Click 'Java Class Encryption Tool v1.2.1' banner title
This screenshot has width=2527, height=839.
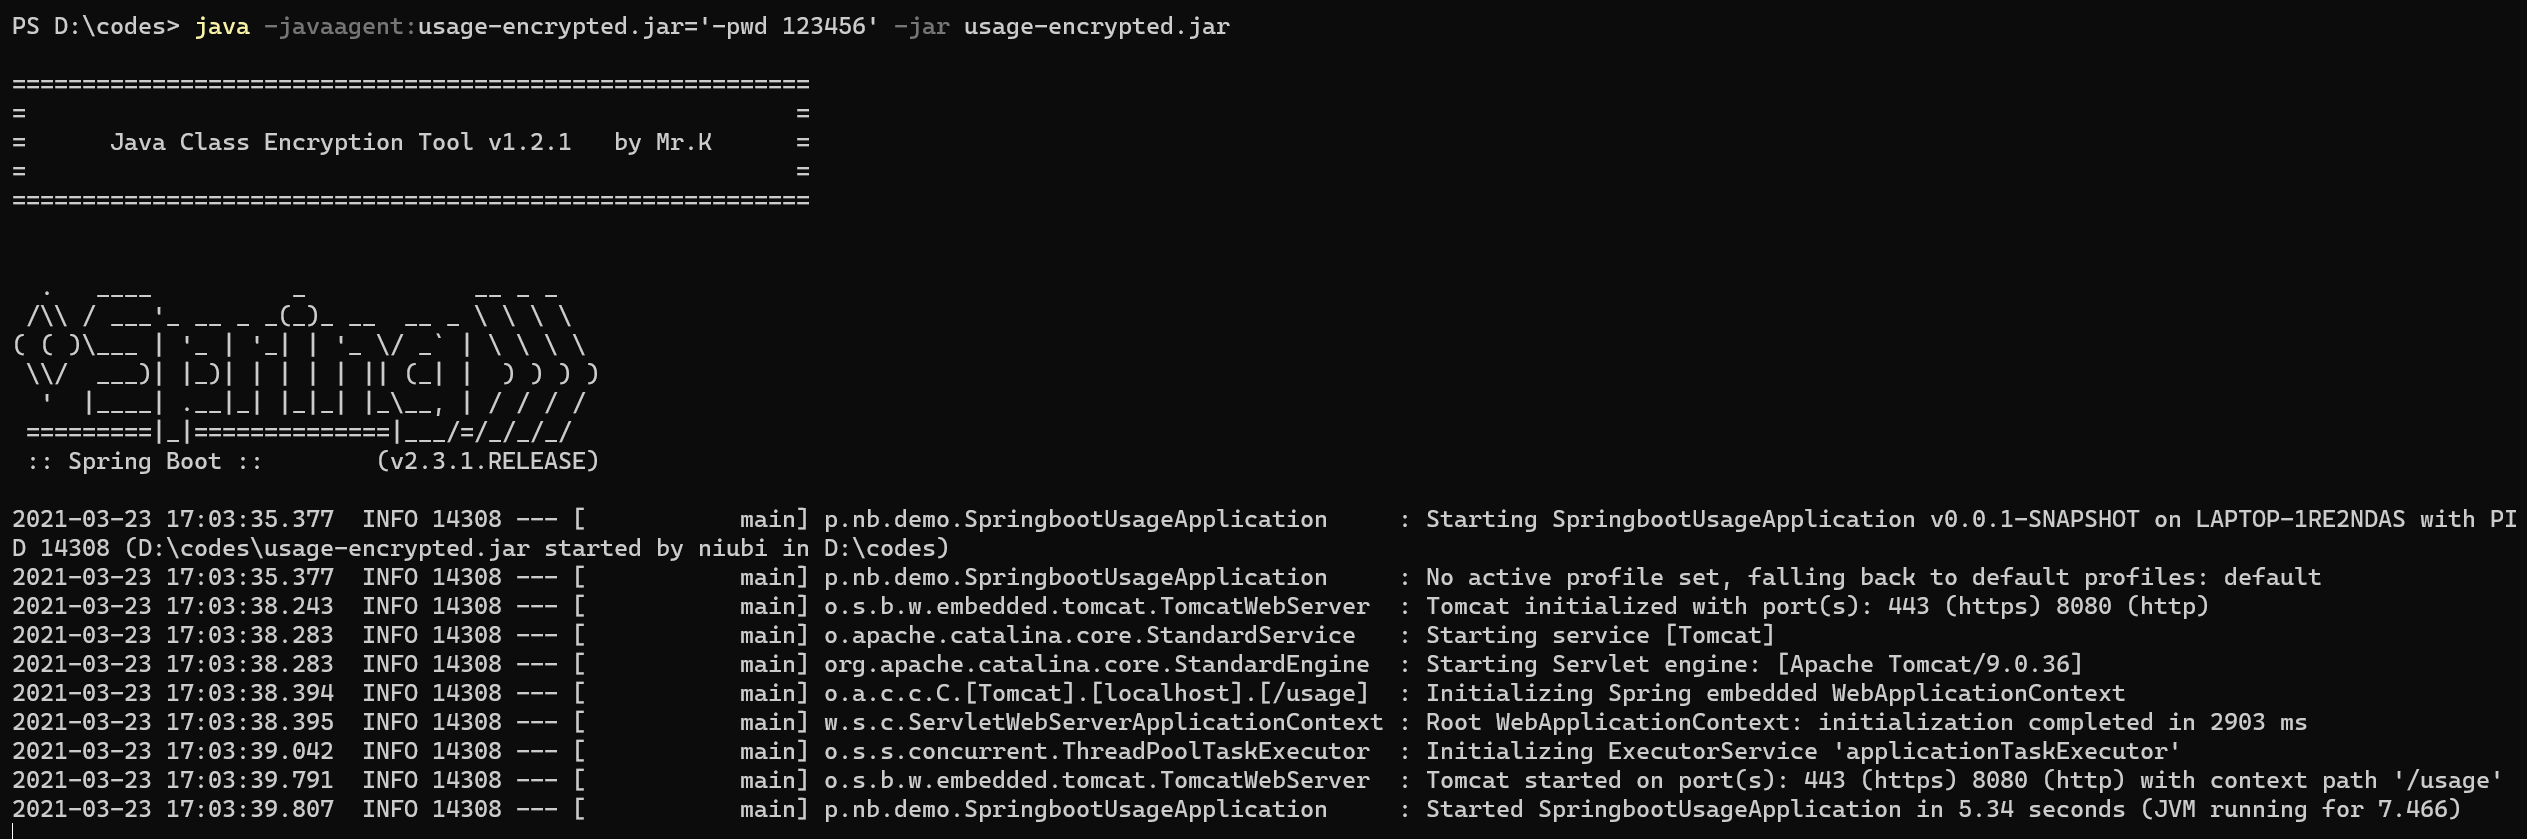tap(341, 143)
